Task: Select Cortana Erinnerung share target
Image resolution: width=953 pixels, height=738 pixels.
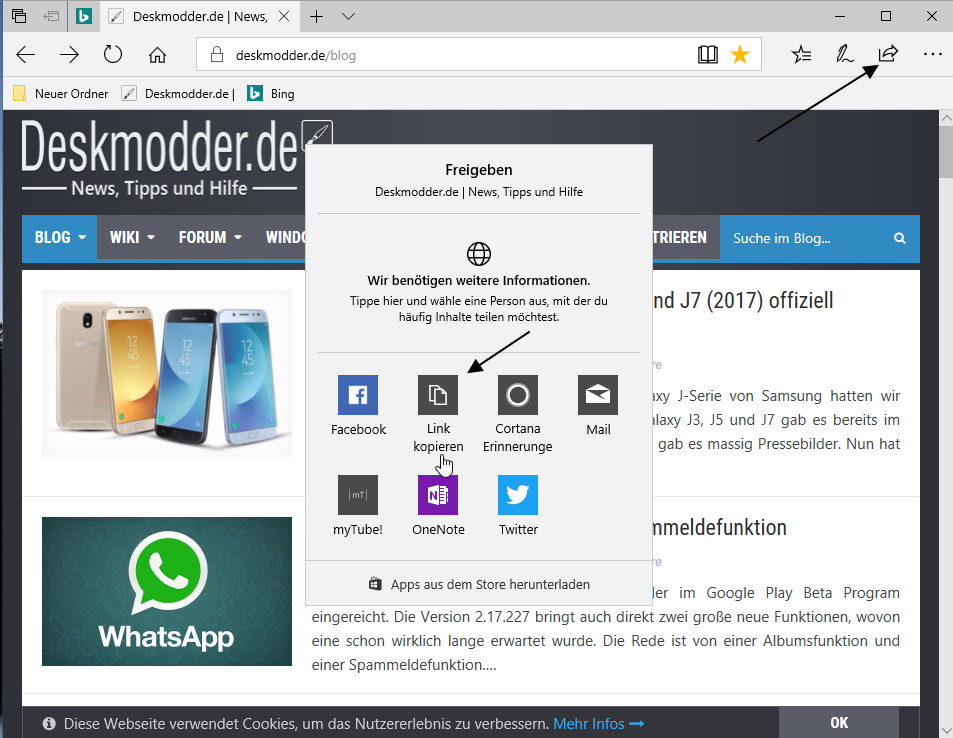Action: [x=518, y=414]
